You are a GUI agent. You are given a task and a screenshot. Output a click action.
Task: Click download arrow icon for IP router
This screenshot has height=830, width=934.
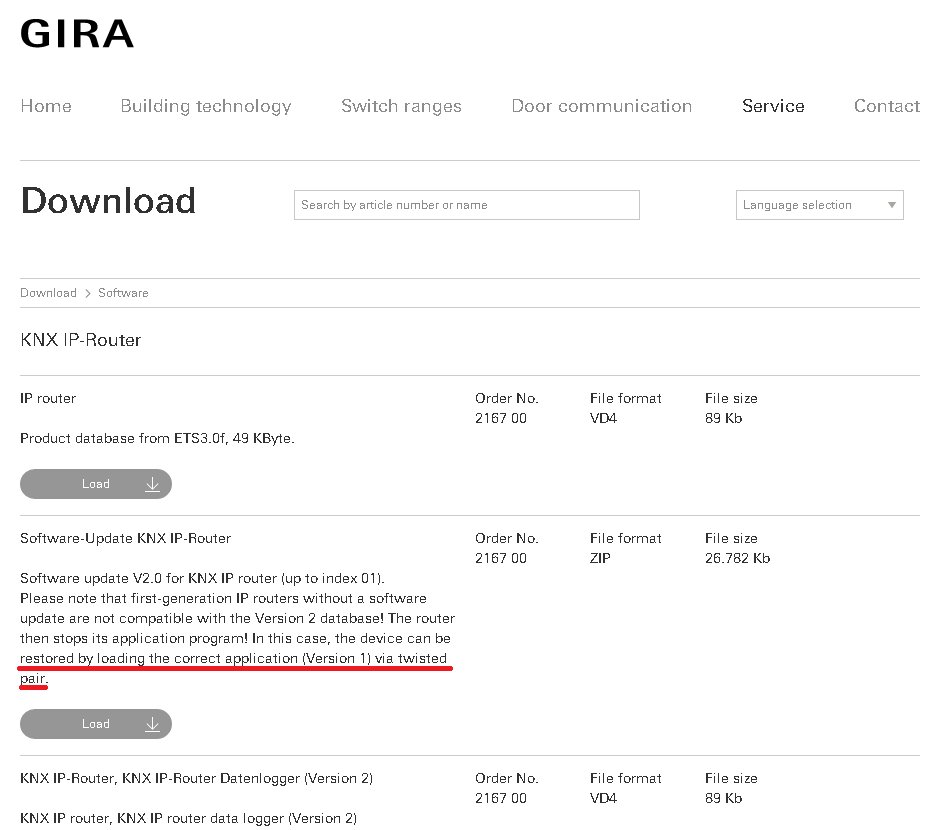click(x=152, y=484)
